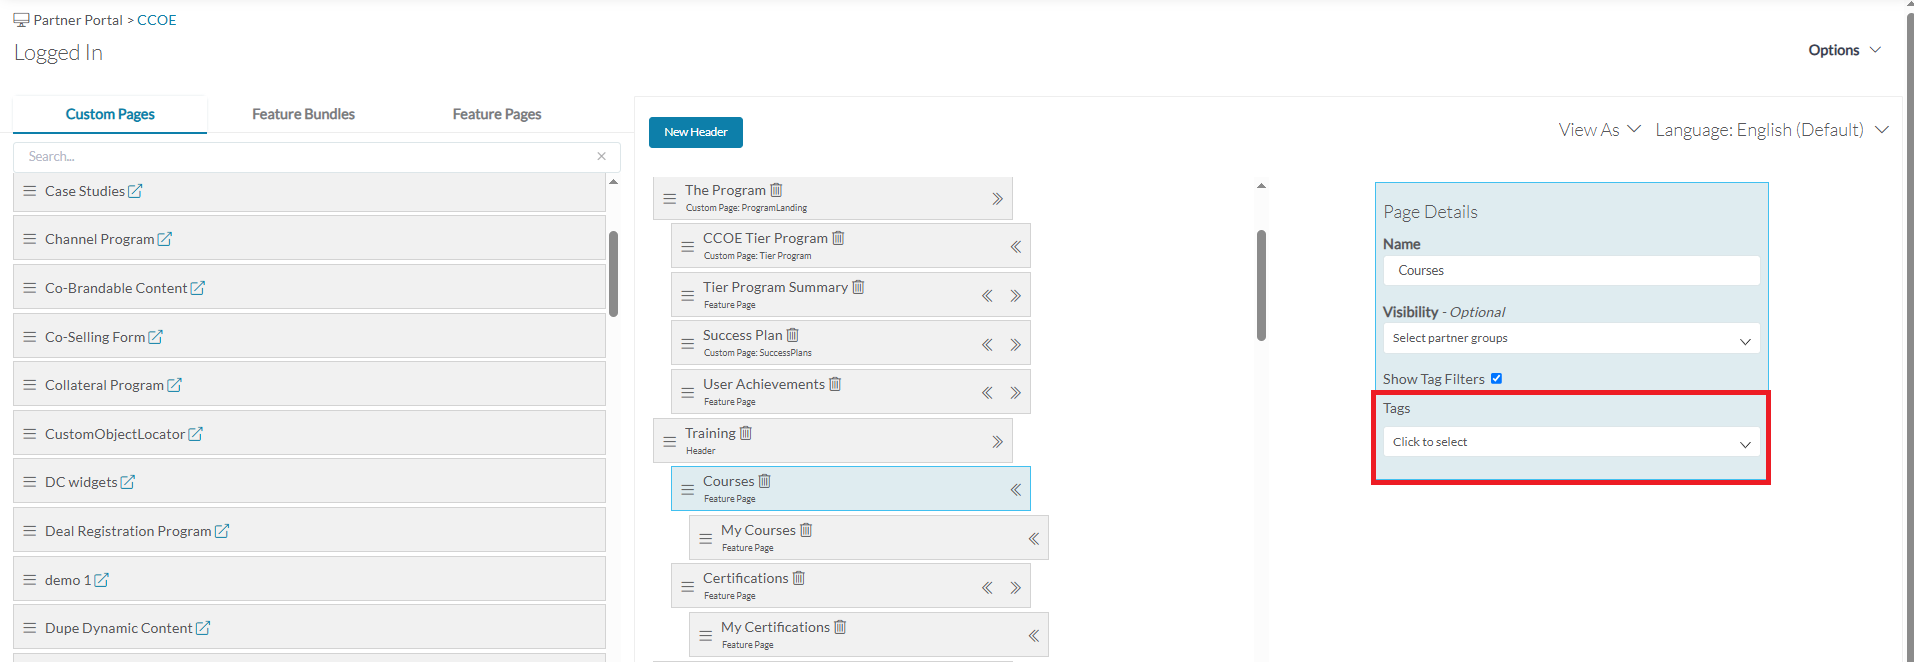The height and width of the screenshot is (662, 1914).
Task: Outdent My Courses using left chevrons
Action: click(x=1034, y=539)
